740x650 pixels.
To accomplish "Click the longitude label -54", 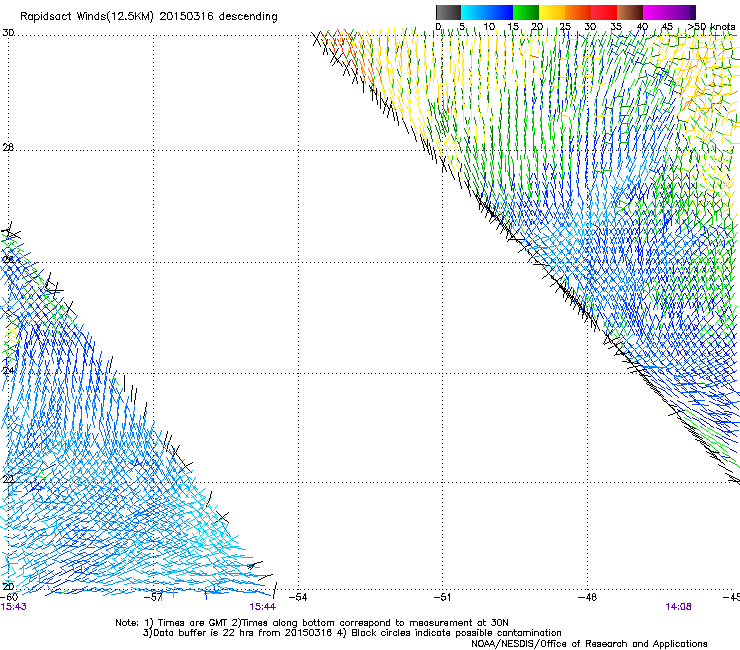I will pyautogui.click(x=297, y=597).
